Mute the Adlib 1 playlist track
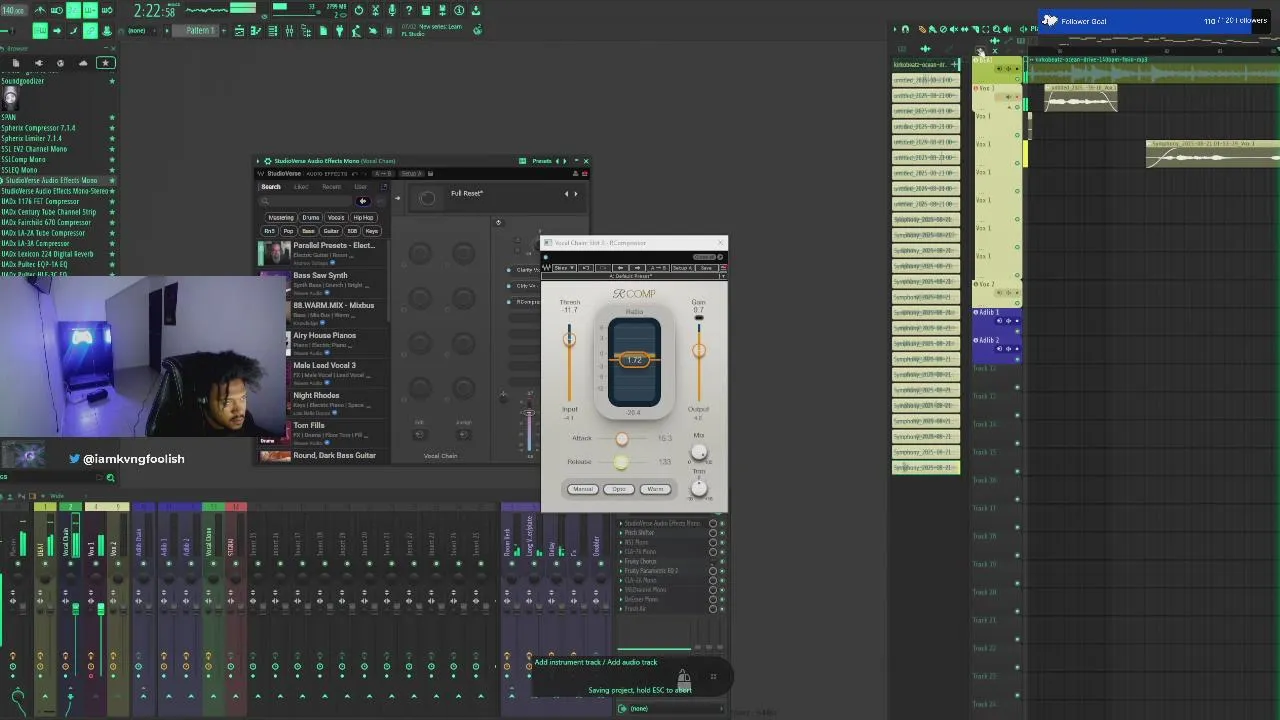Image resolution: width=1280 pixels, height=720 pixels. [x=1017, y=331]
